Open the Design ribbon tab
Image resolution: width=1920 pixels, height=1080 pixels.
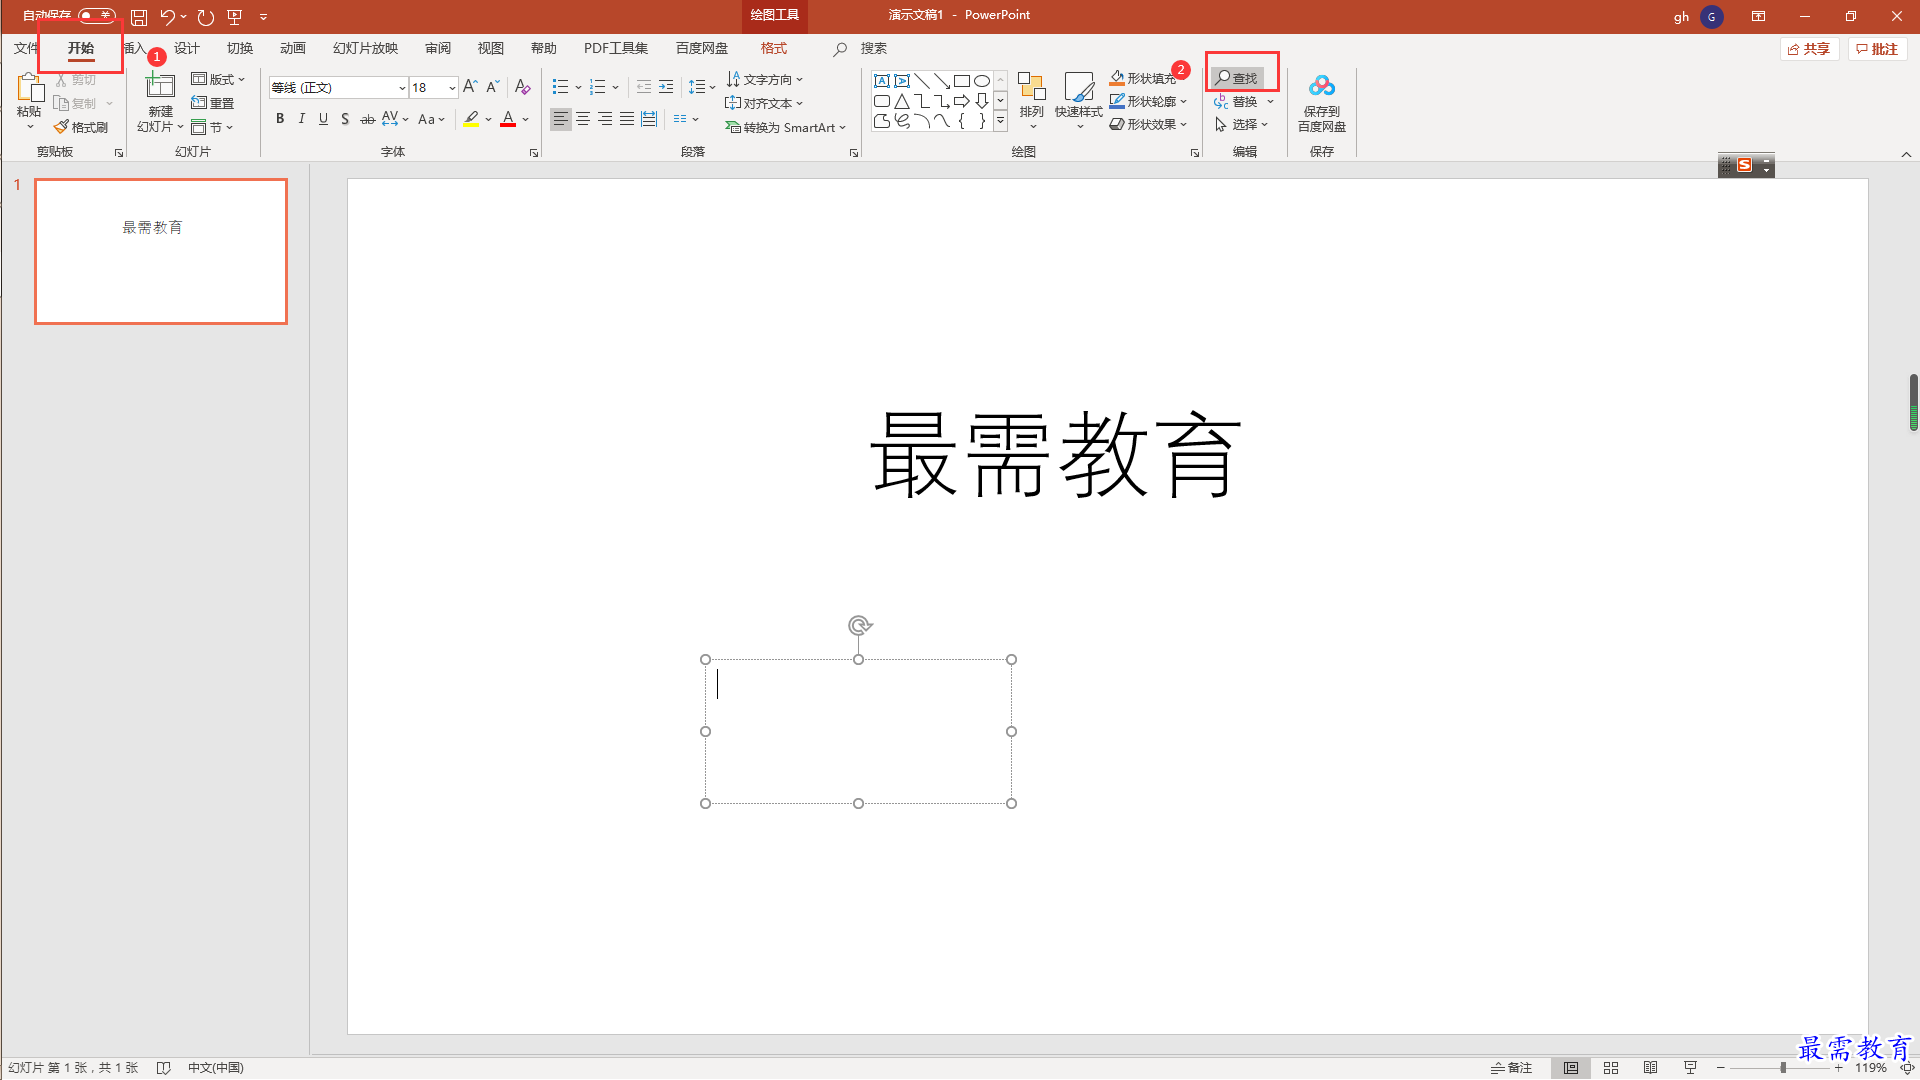(x=187, y=48)
